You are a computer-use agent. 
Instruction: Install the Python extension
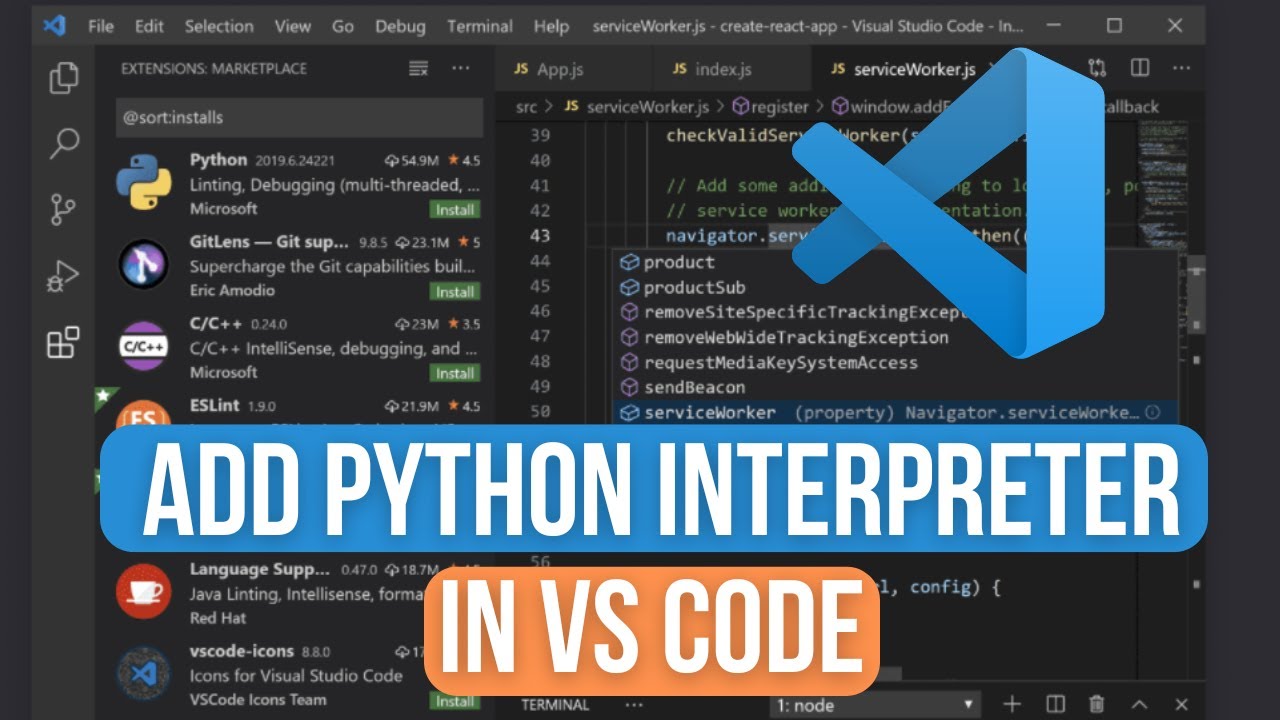(x=455, y=210)
